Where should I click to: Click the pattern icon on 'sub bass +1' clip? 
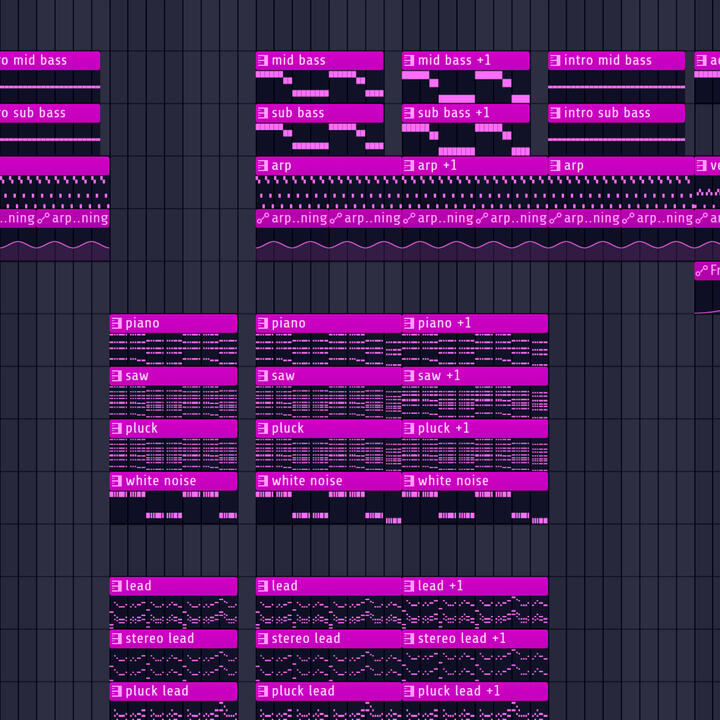tap(409, 114)
